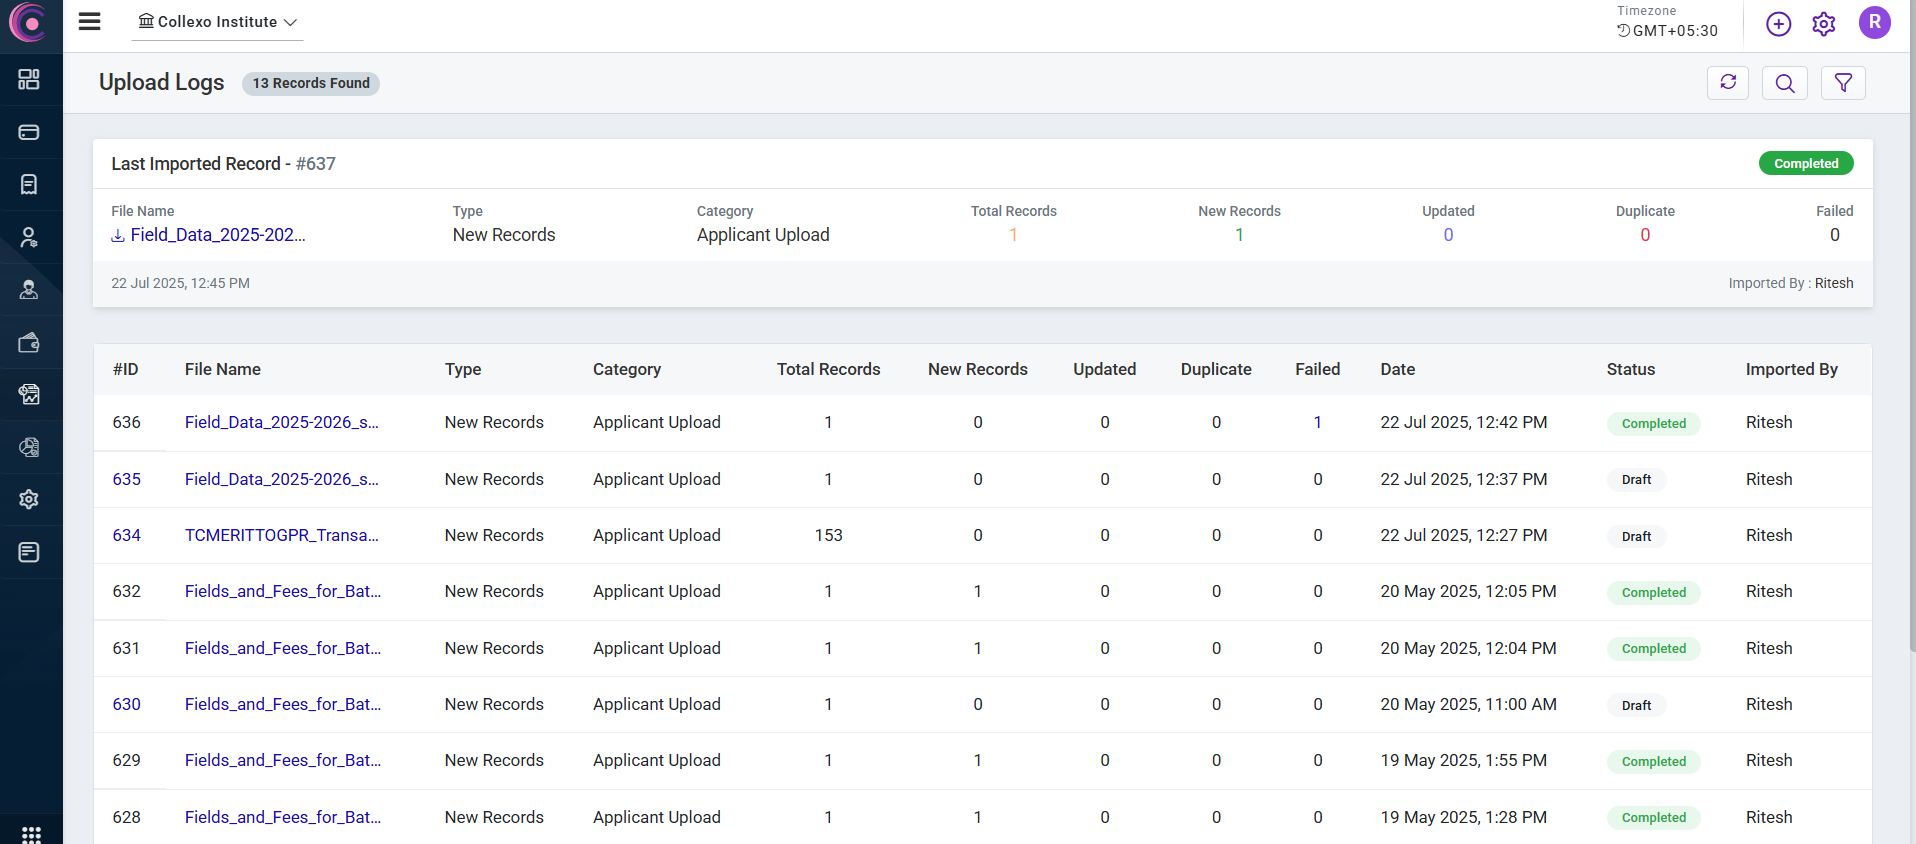Screen dimensions: 1916x844
Task: Click the Draft status badge for record 634
Action: tap(1636, 536)
